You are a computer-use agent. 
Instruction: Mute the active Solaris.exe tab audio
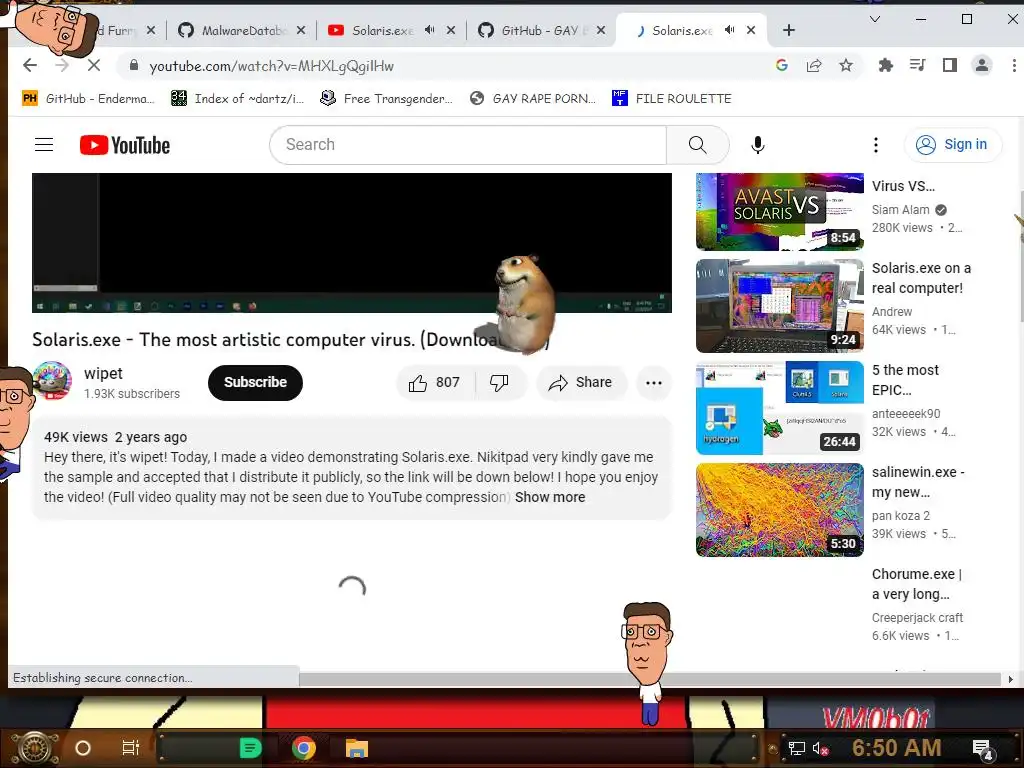tap(730, 30)
